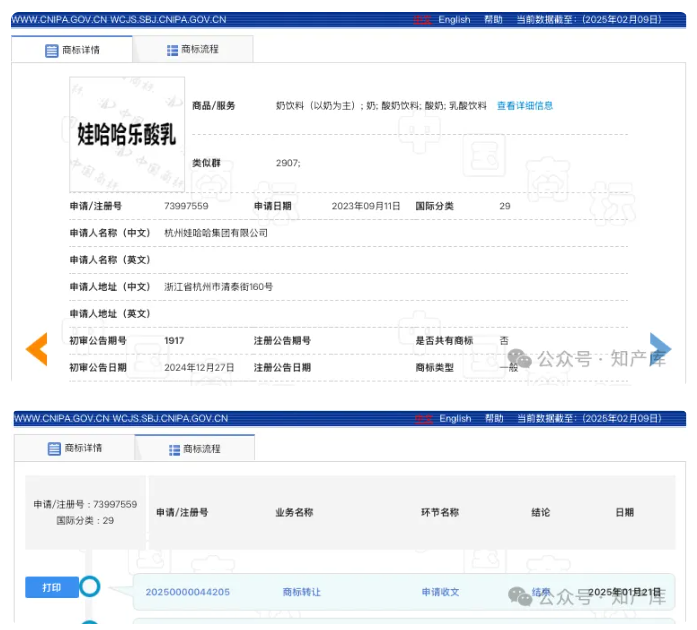
Task: Open the 娃哈哈乐酸乳 trademark image
Action: tap(127, 133)
